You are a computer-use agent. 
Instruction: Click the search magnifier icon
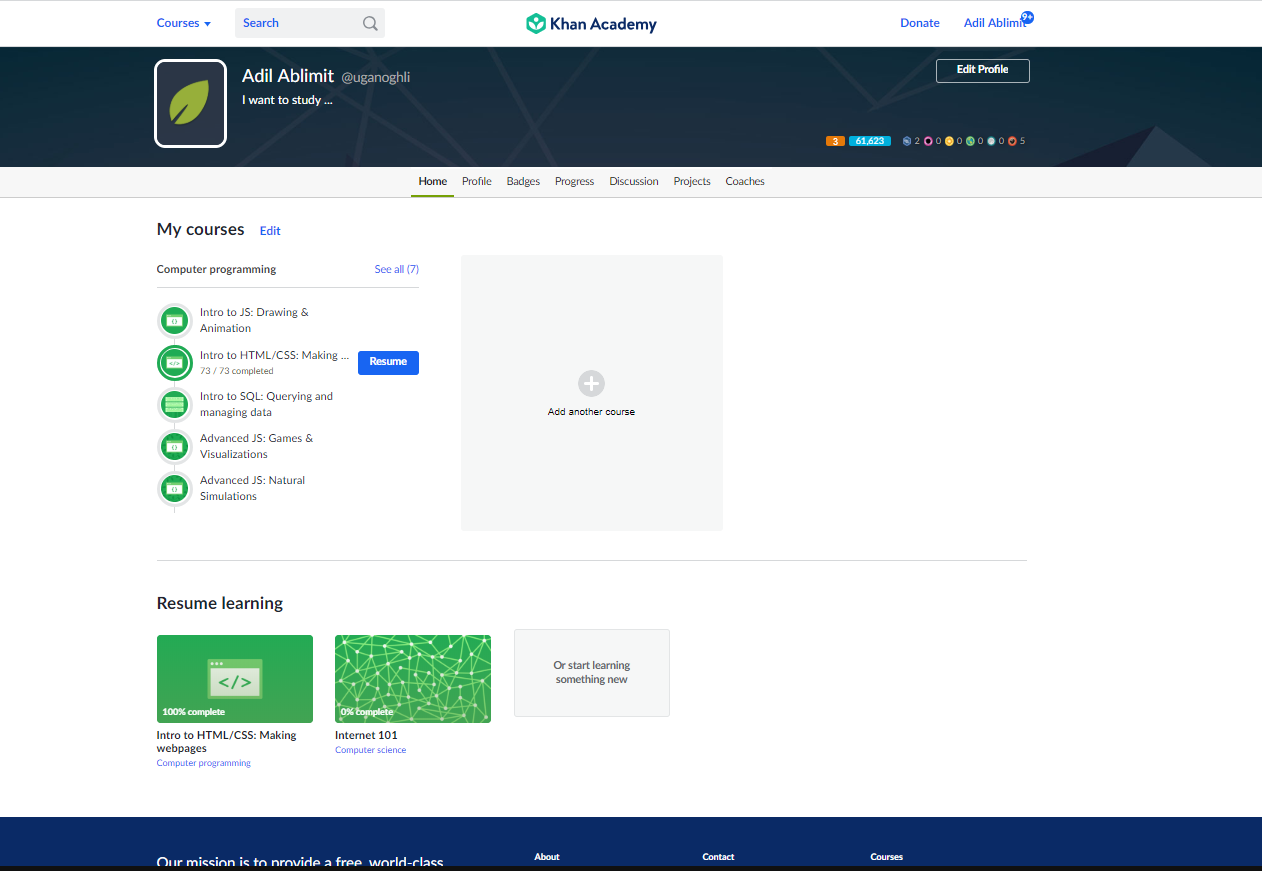[370, 23]
